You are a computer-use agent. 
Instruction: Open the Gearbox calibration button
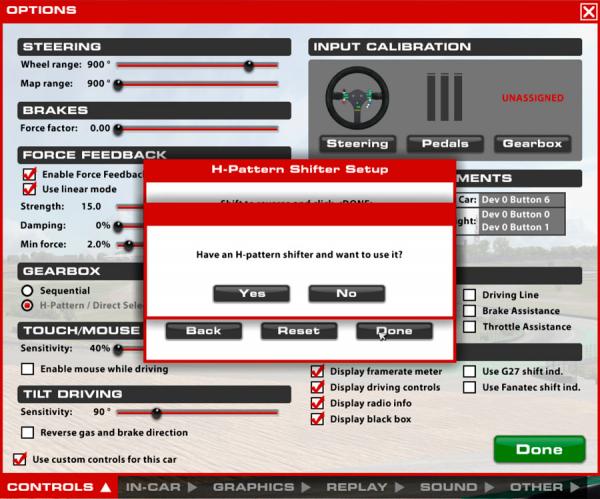point(532,144)
